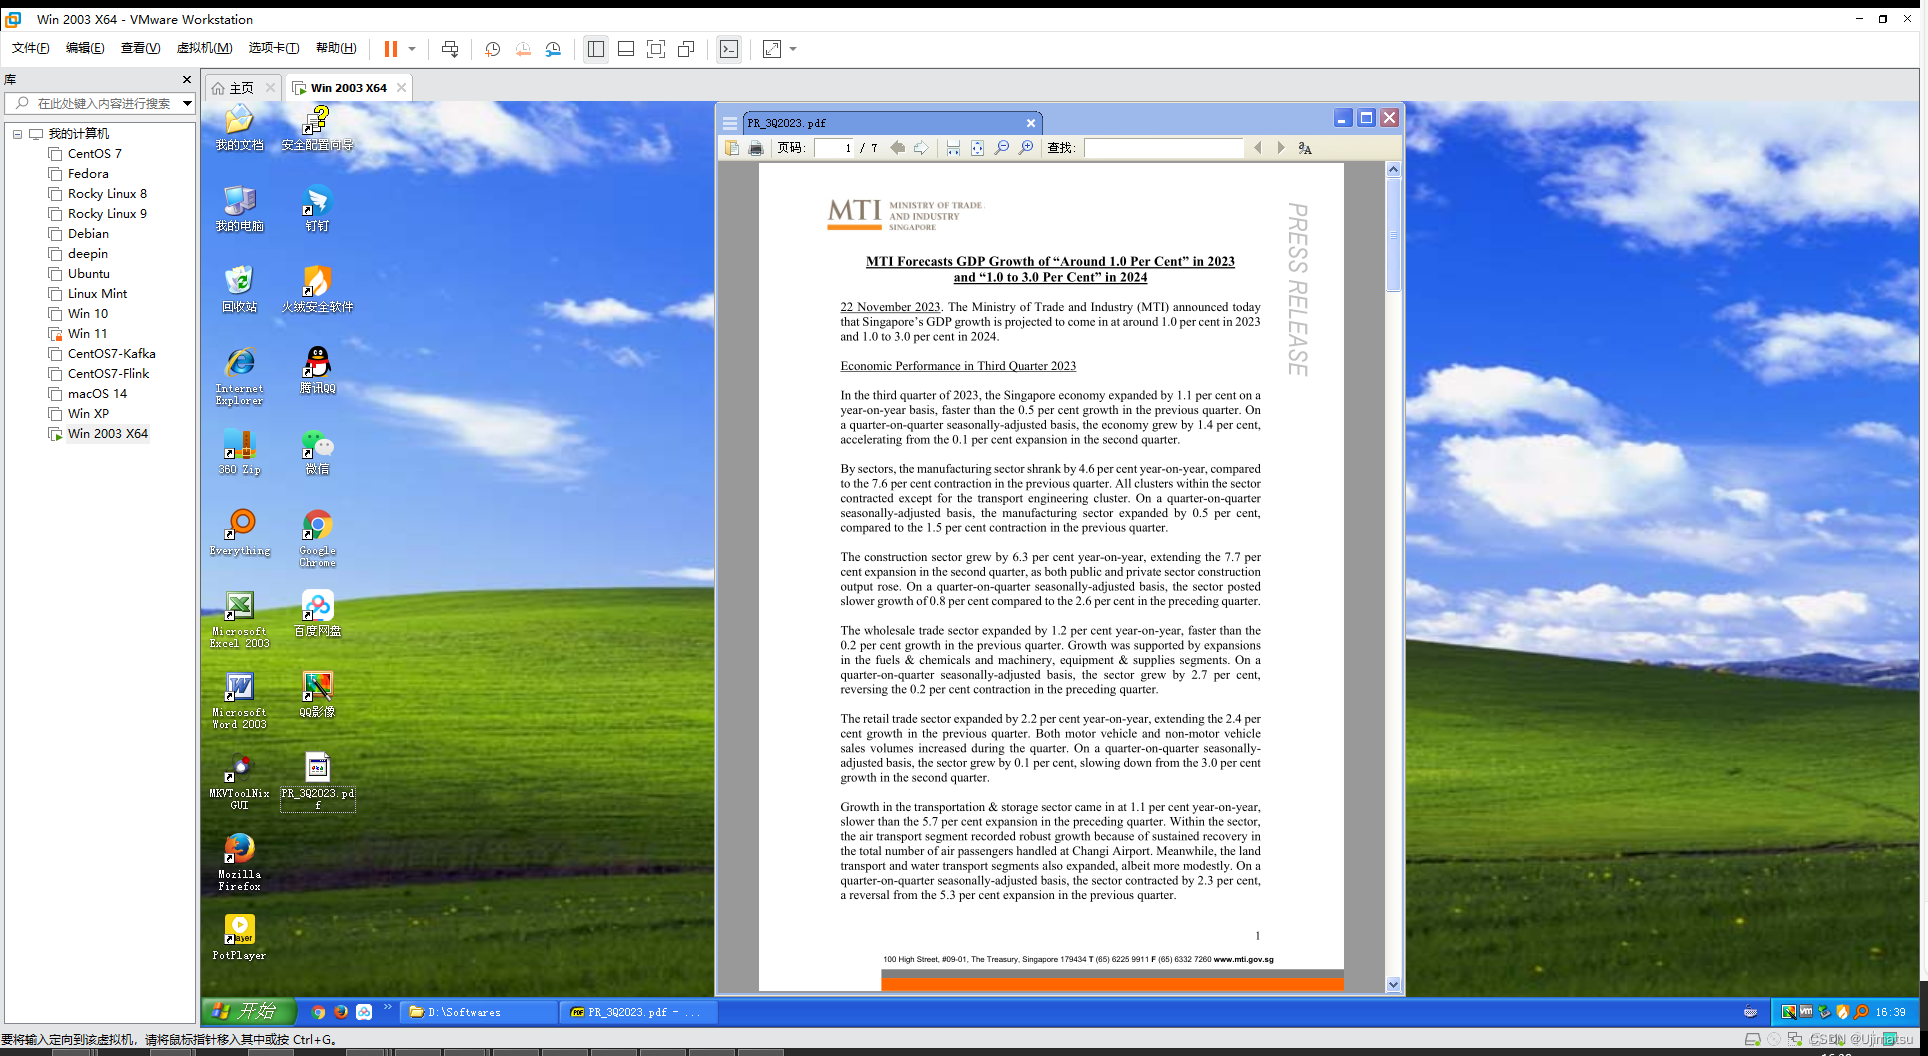1928x1056 pixels.
Task: Expand the quick launch overflow chevron
Action: tap(387, 1007)
